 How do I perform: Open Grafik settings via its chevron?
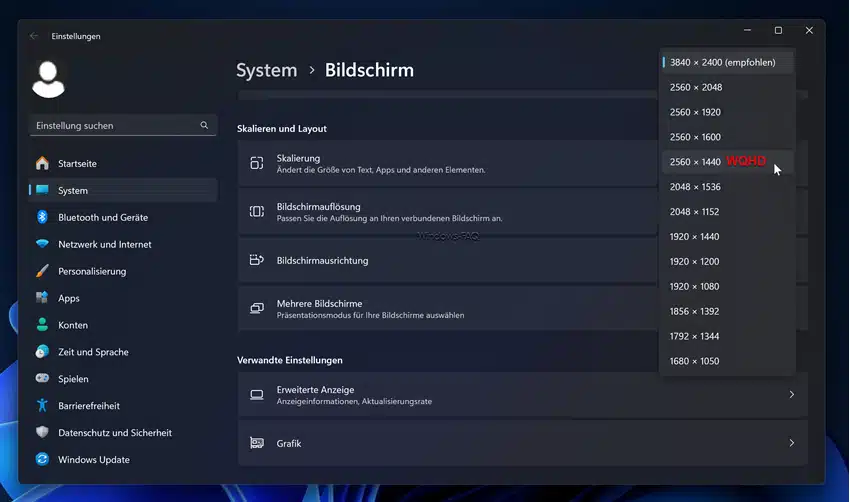(791, 443)
